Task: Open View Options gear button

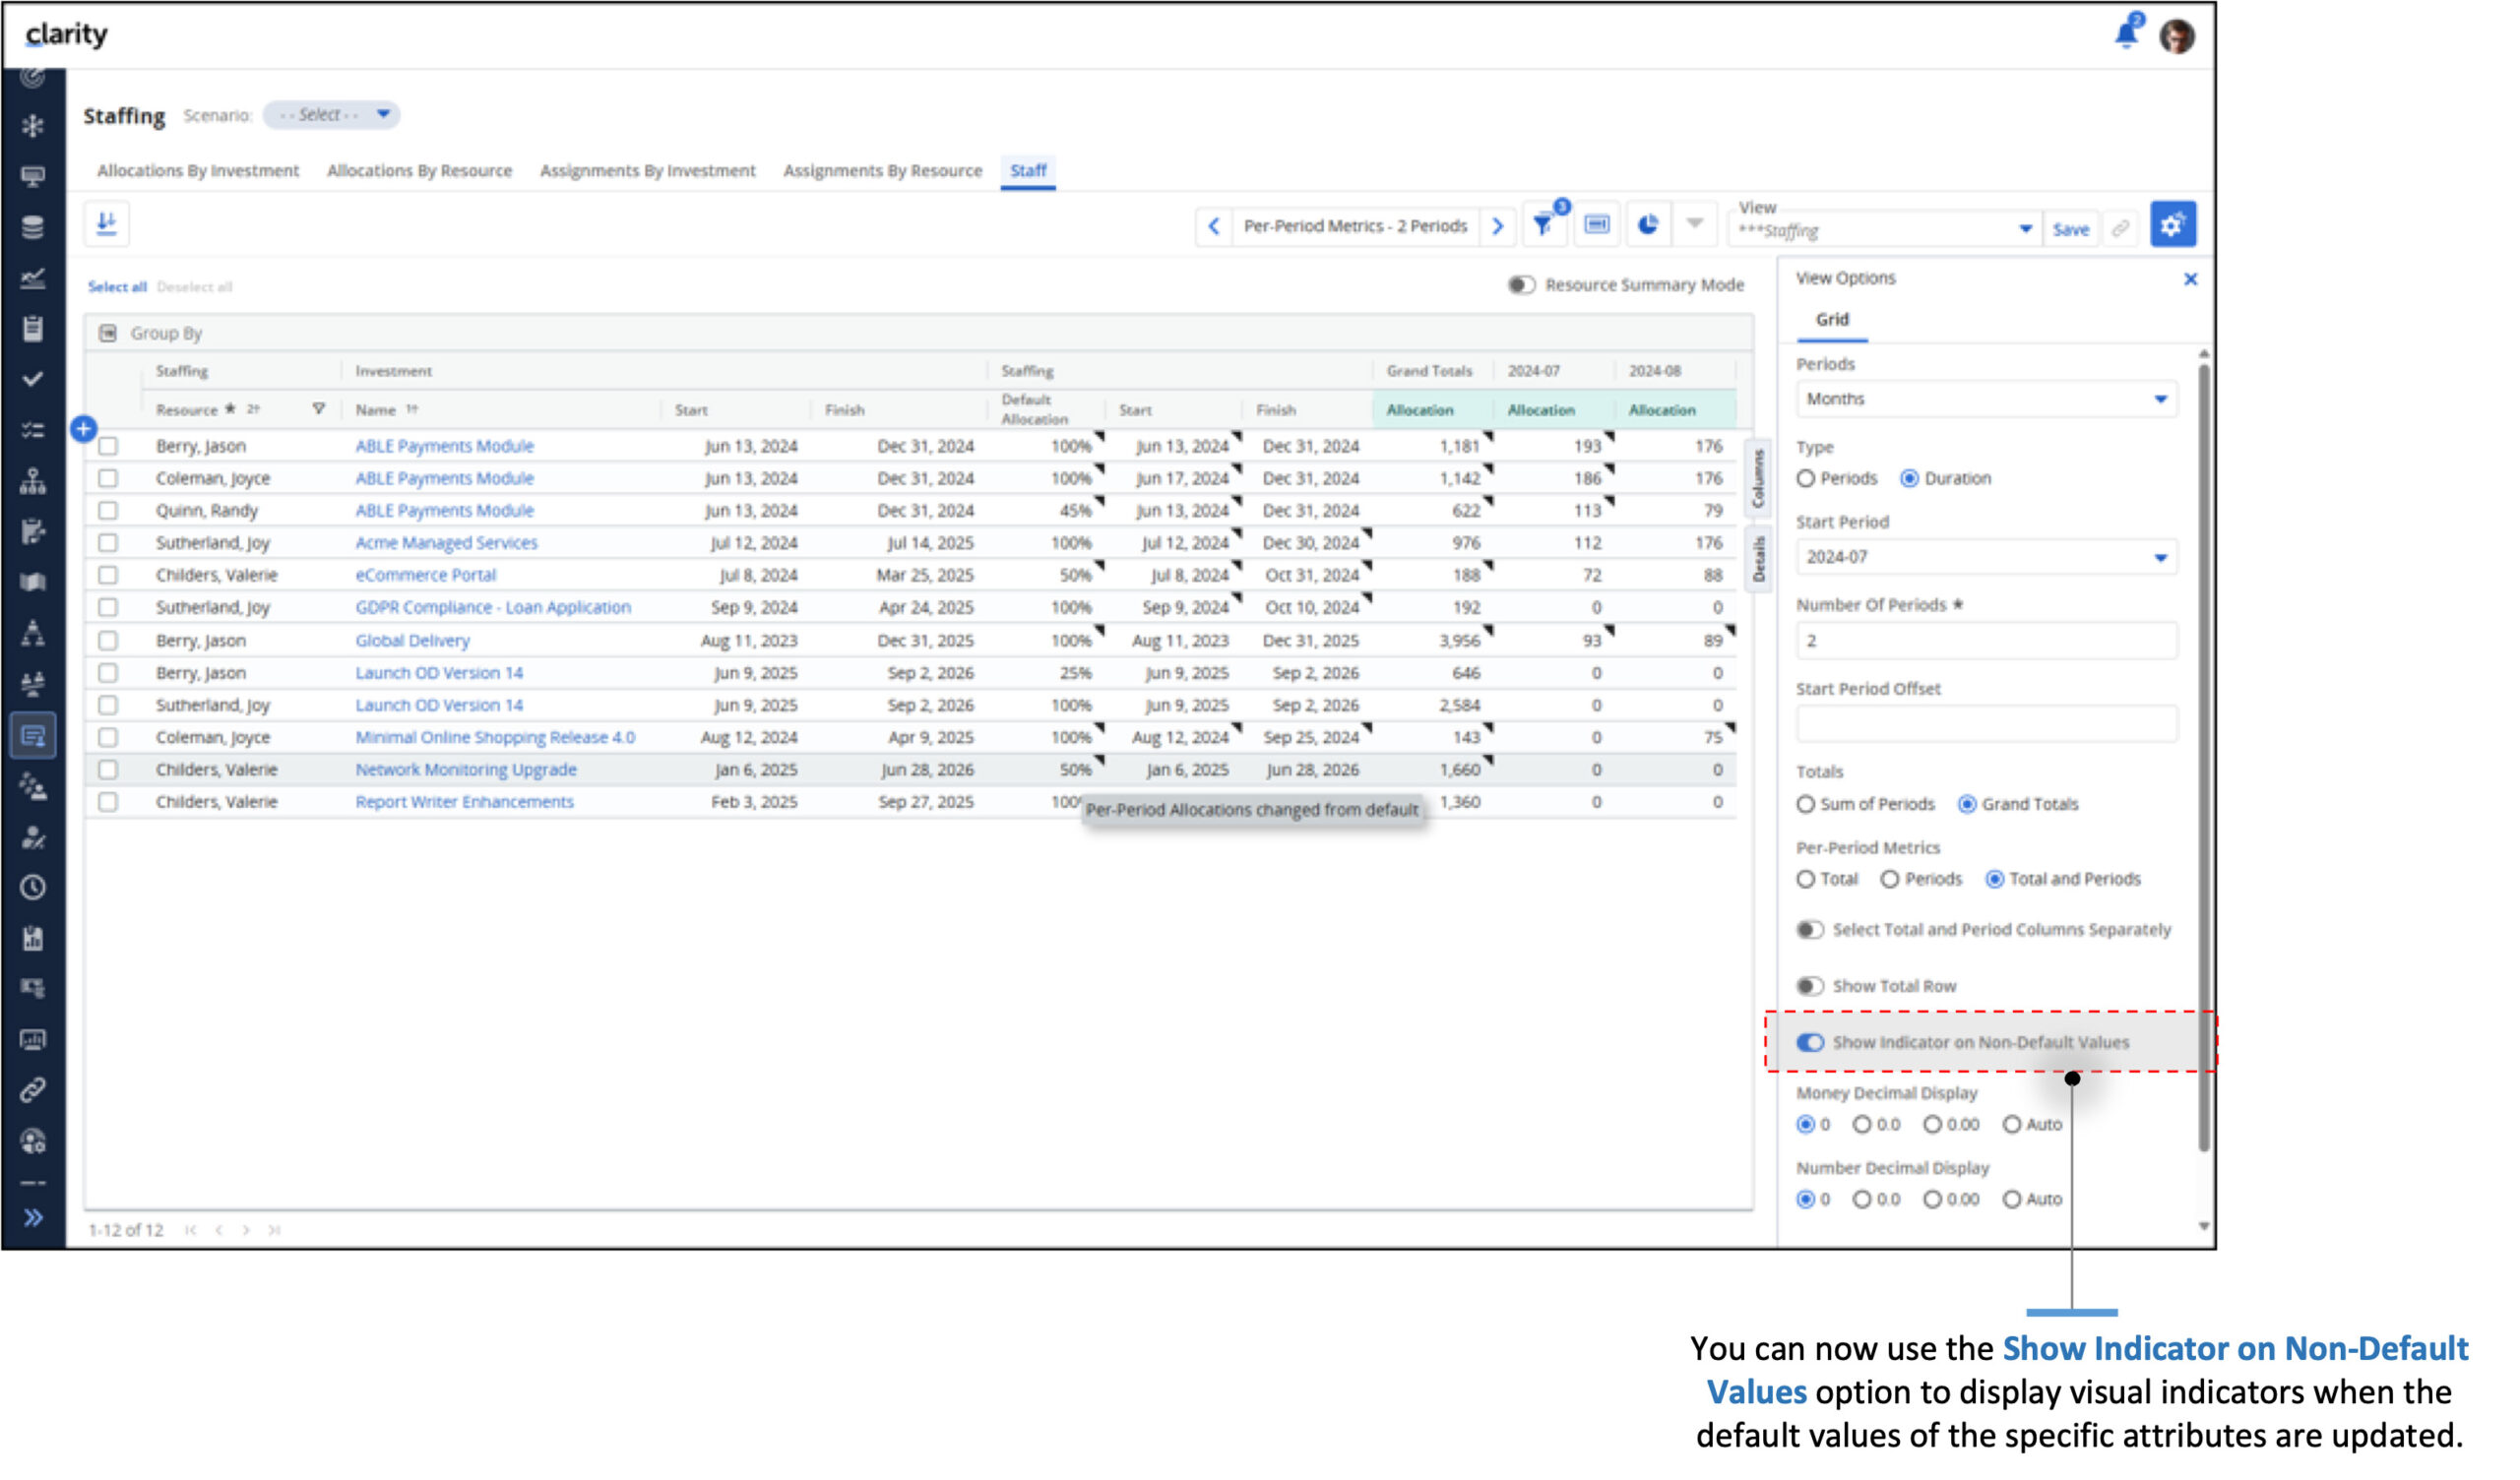Action: click(2172, 225)
